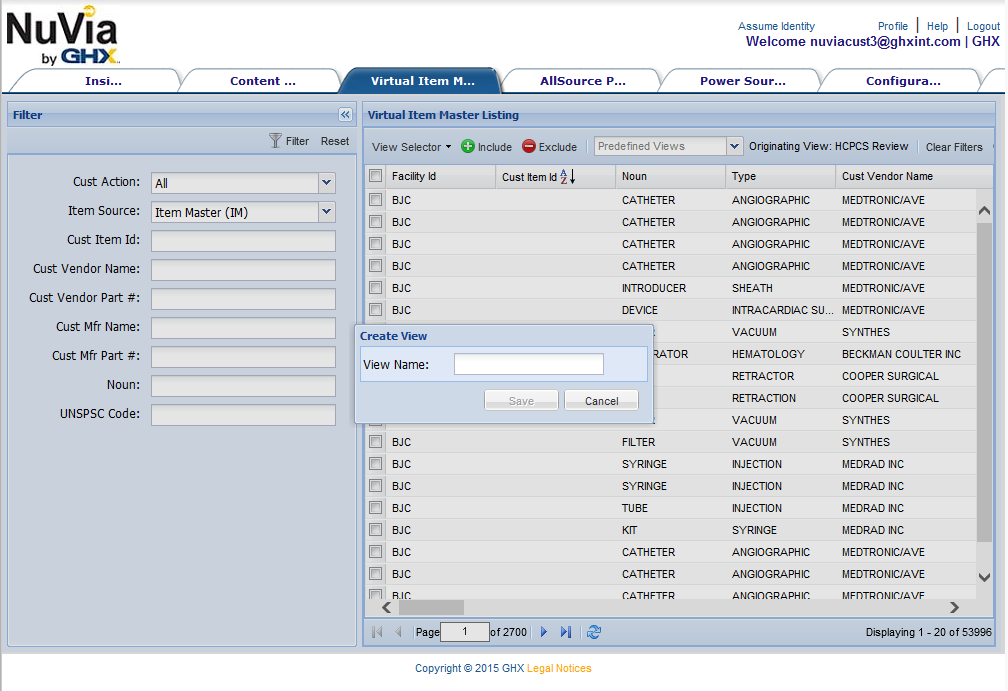The image size is (1008, 691).
Task: Click the red Exclude button
Action: [x=550, y=147]
